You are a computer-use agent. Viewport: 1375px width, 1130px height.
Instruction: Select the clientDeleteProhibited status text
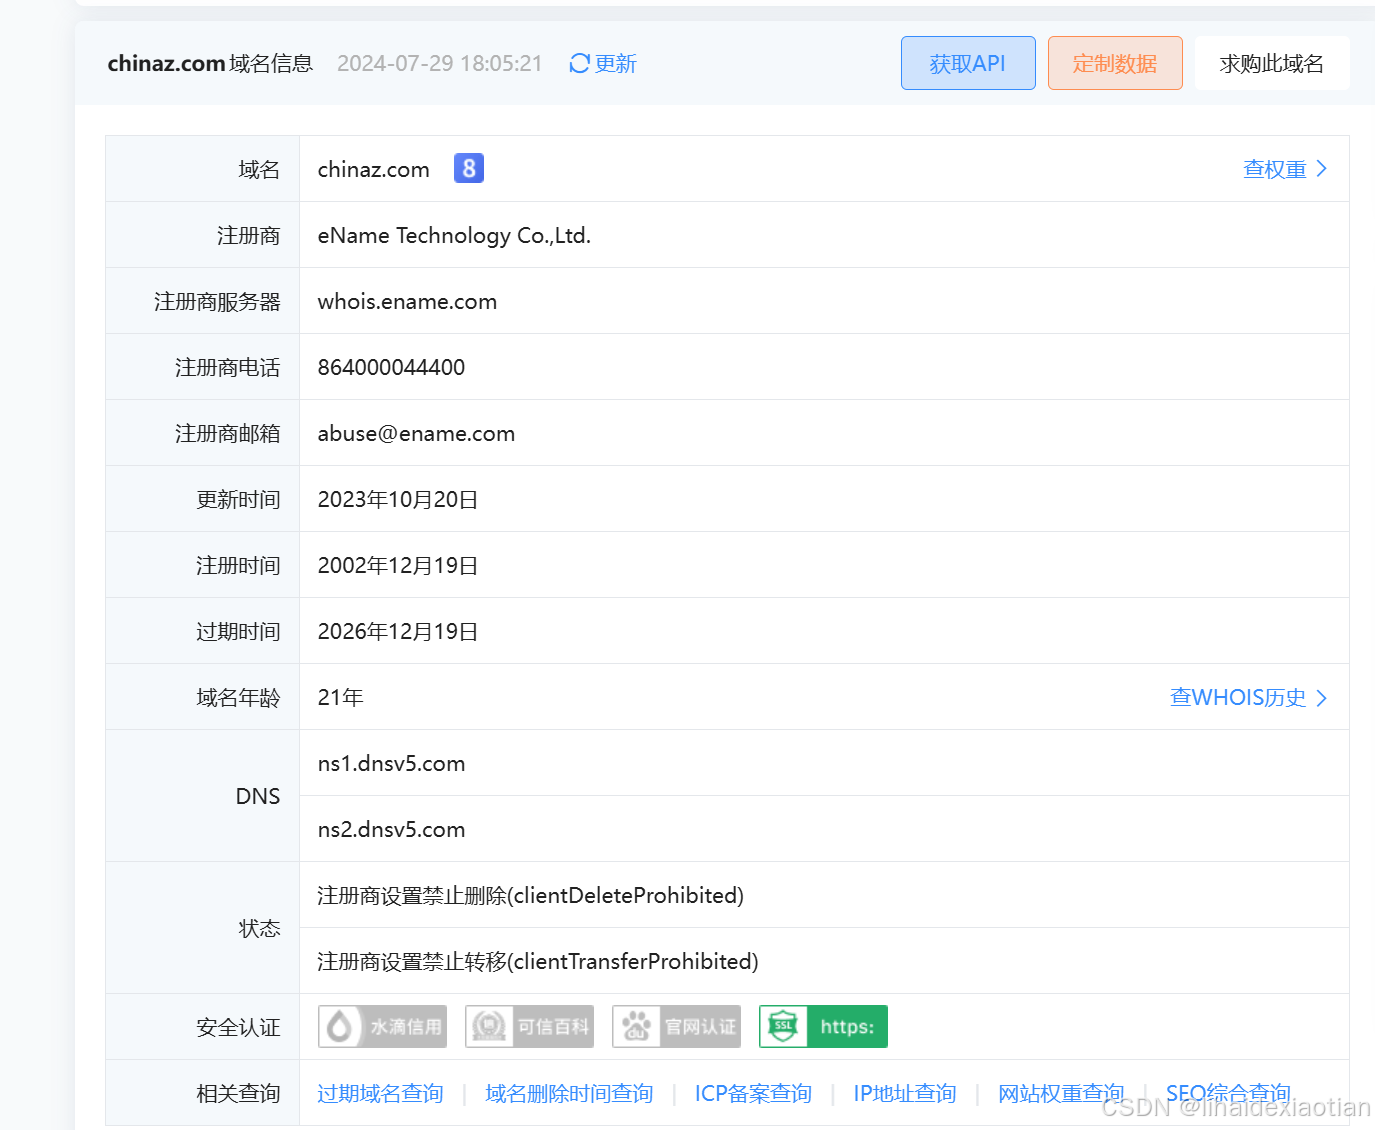click(x=531, y=895)
